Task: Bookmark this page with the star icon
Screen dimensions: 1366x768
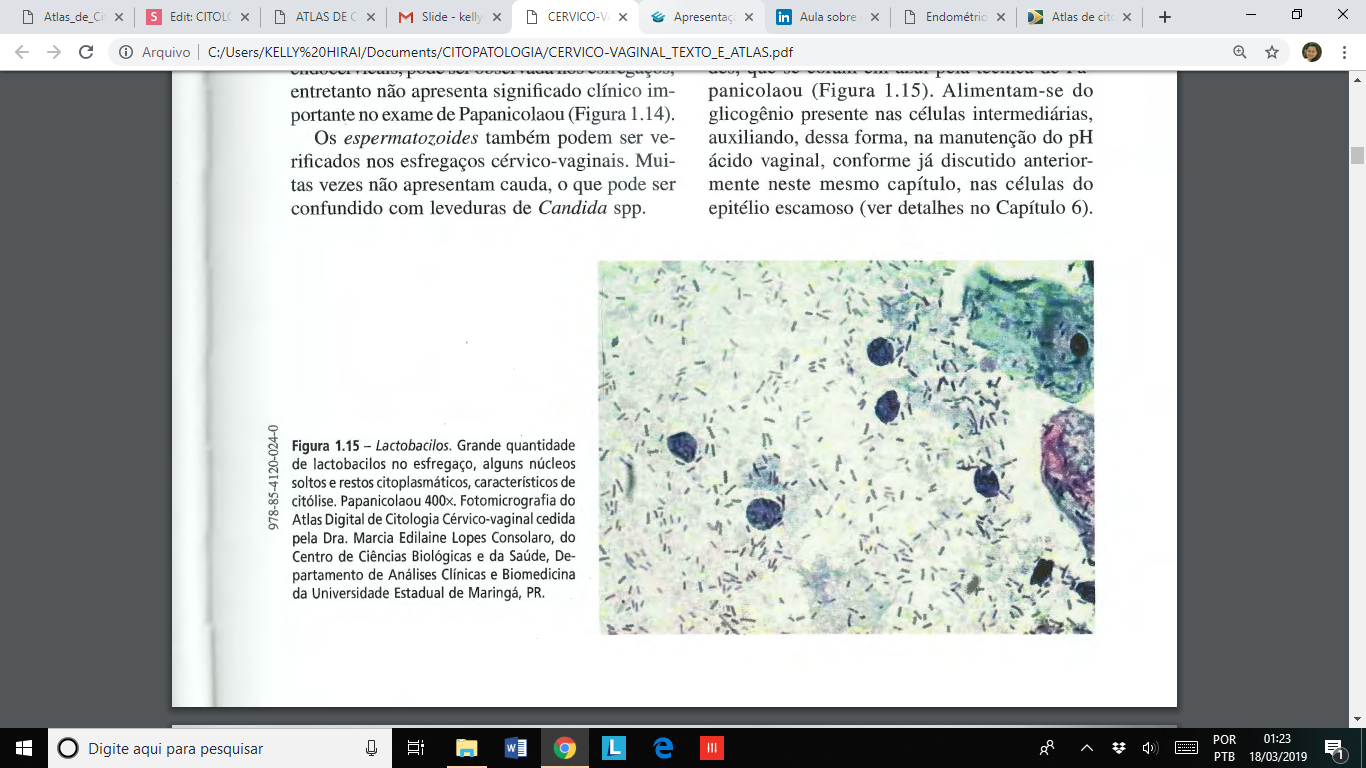Action: pyautogui.click(x=1272, y=52)
